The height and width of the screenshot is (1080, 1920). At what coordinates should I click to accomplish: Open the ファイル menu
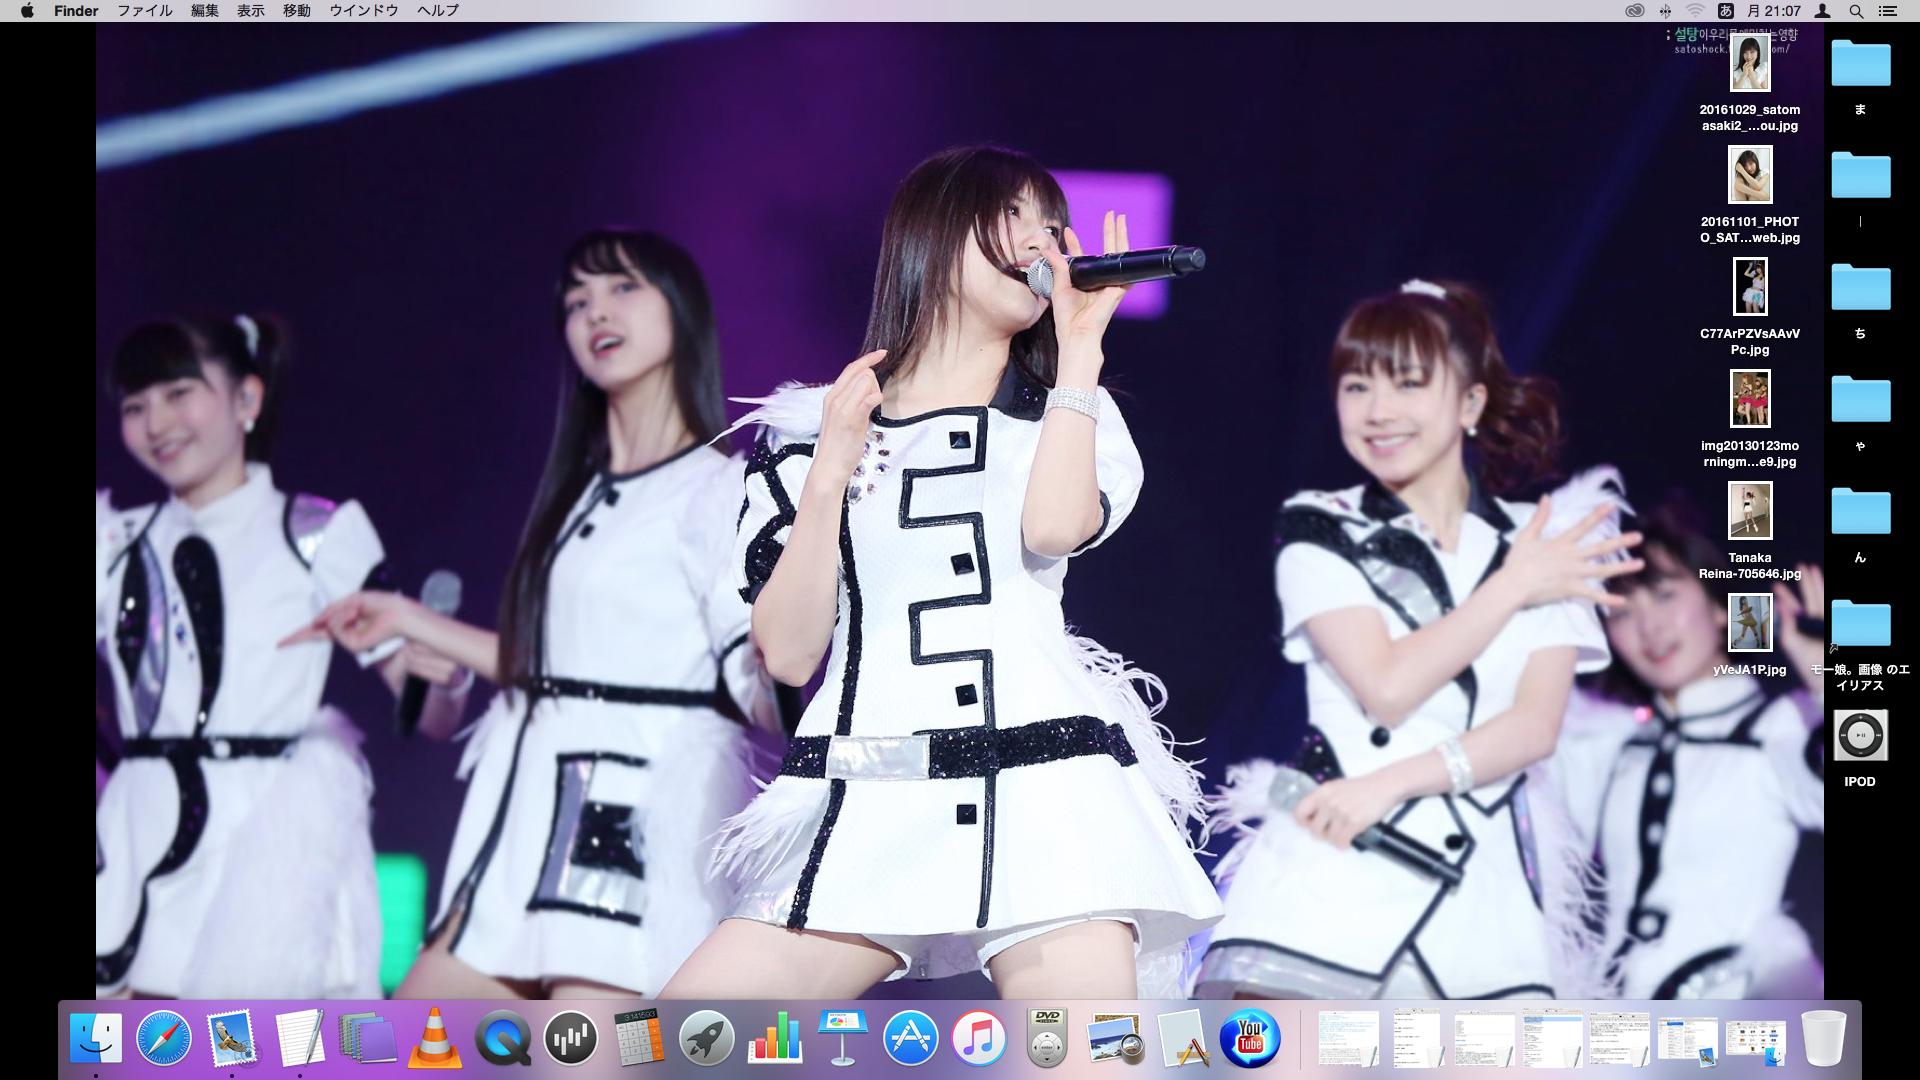[145, 11]
